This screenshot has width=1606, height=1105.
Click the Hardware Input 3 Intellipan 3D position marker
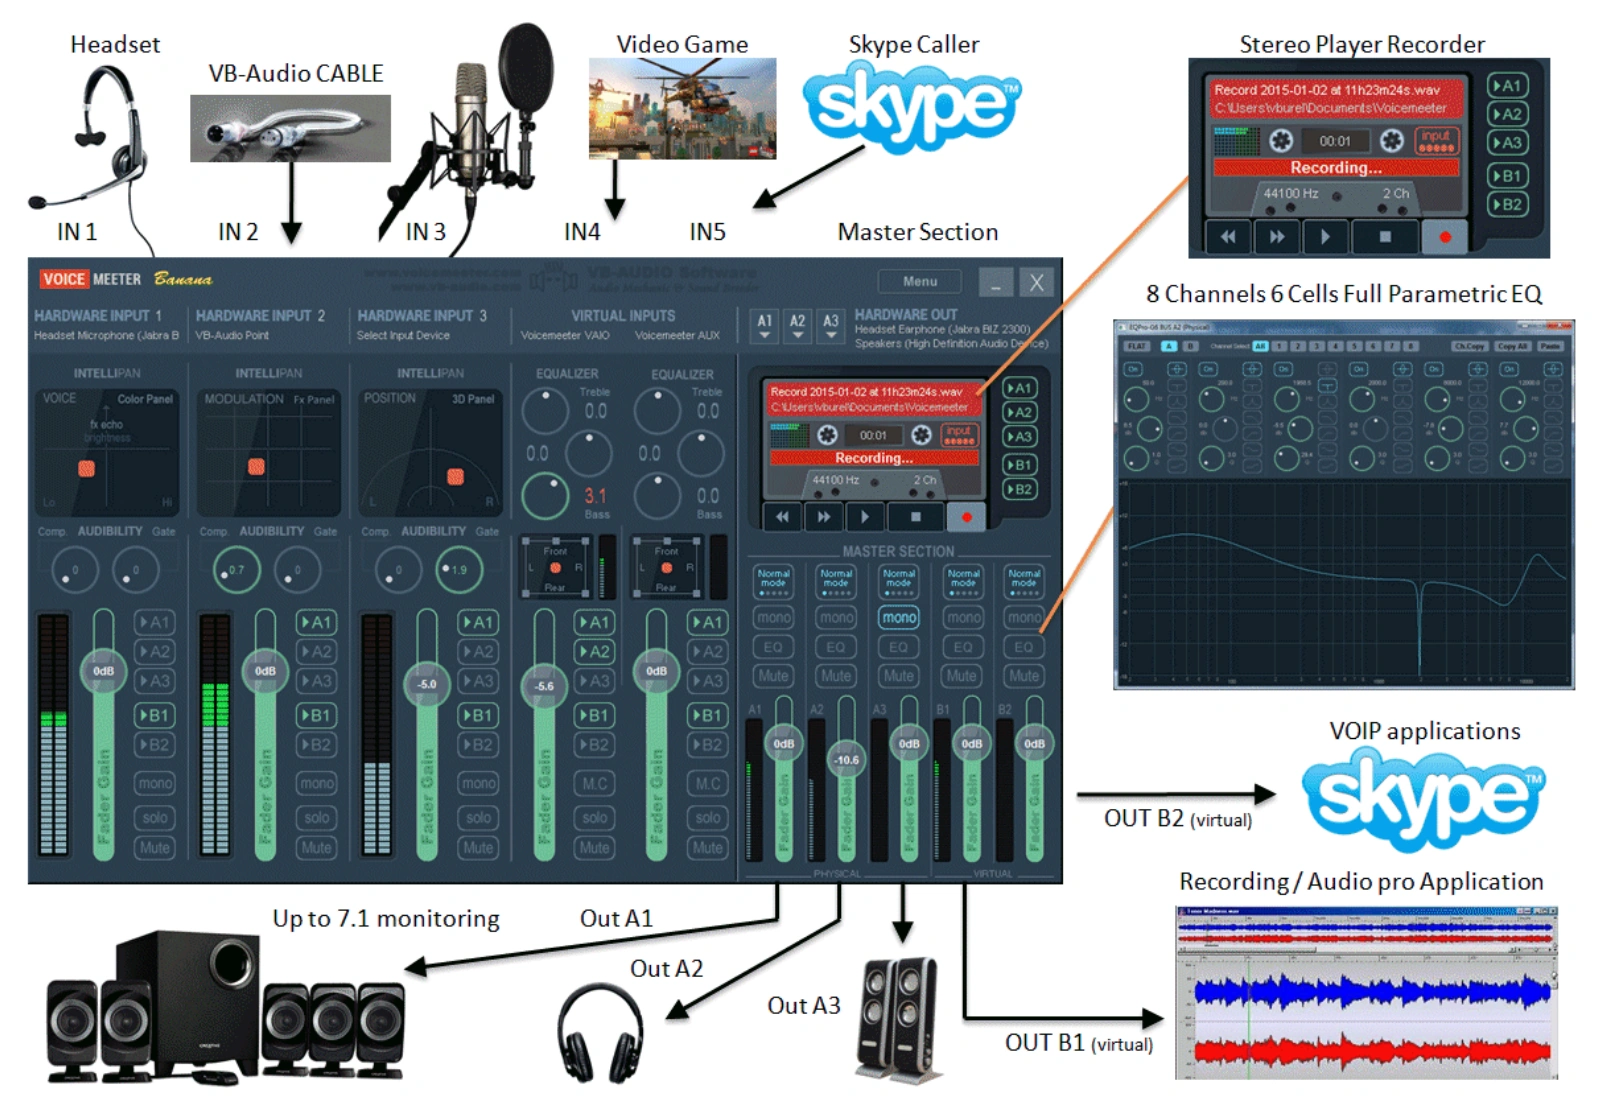[x=456, y=476]
